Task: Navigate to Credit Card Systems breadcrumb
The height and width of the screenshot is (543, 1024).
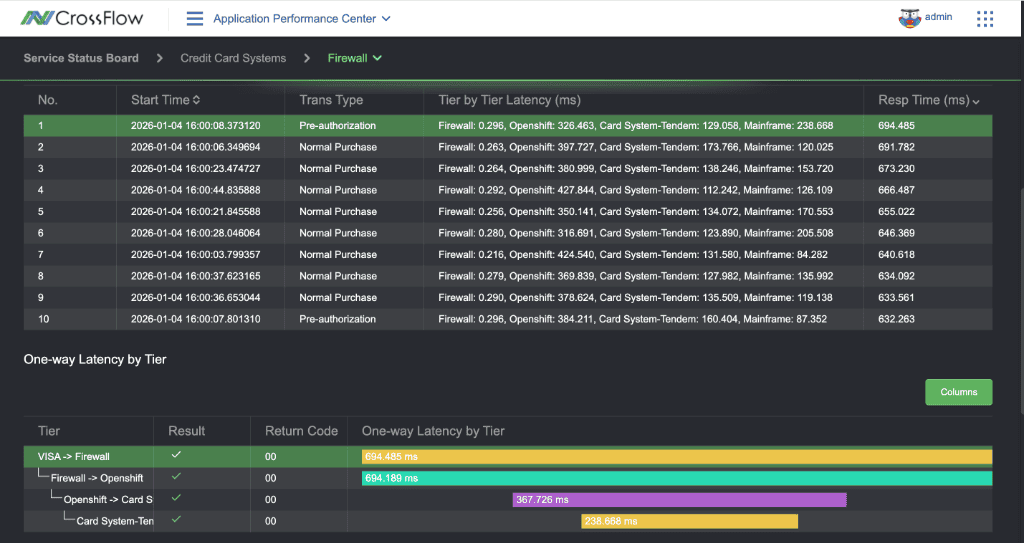Action: (x=233, y=58)
